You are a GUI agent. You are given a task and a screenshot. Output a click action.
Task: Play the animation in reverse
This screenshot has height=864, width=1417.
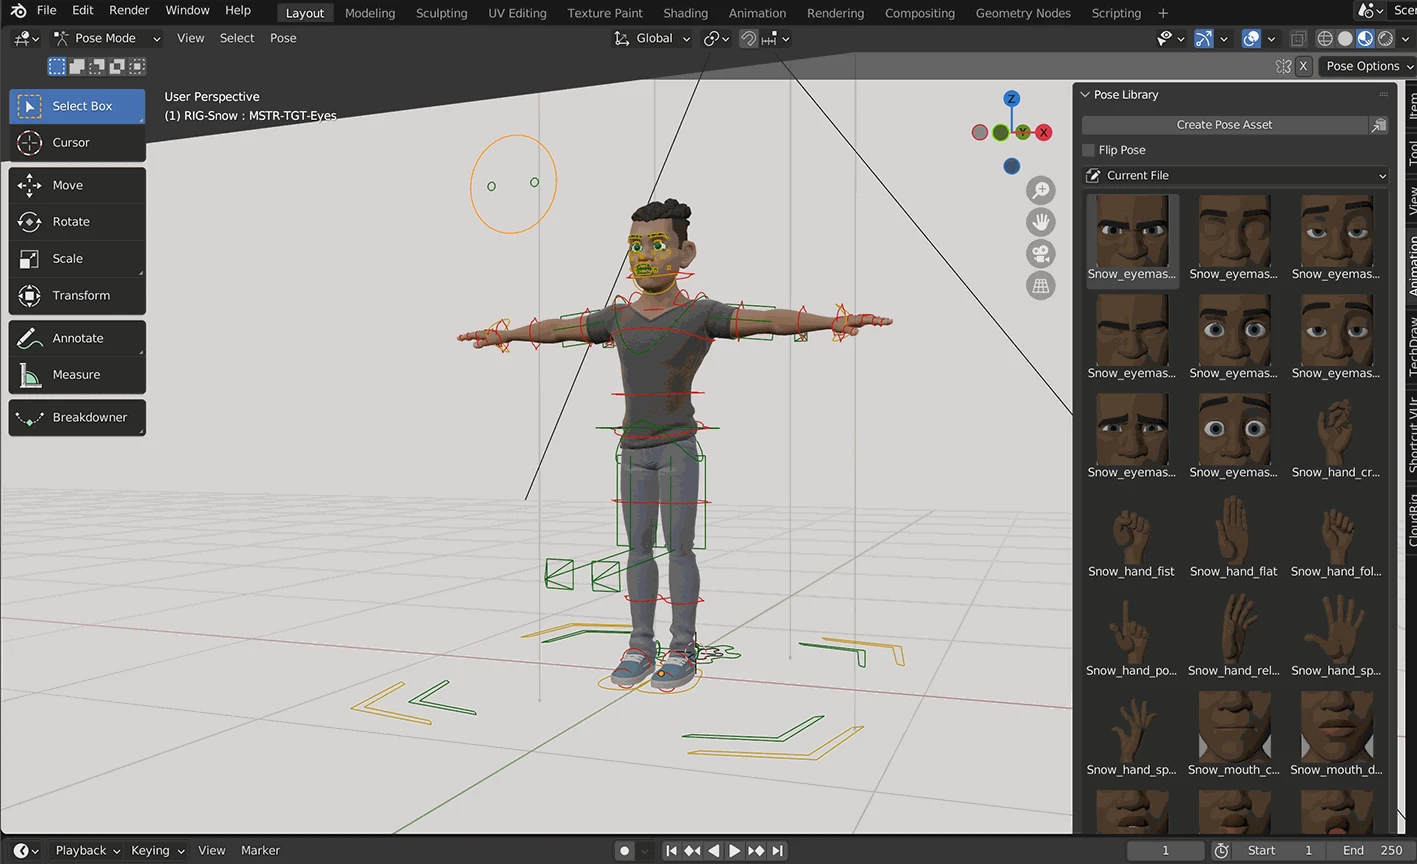click(714, 851)
